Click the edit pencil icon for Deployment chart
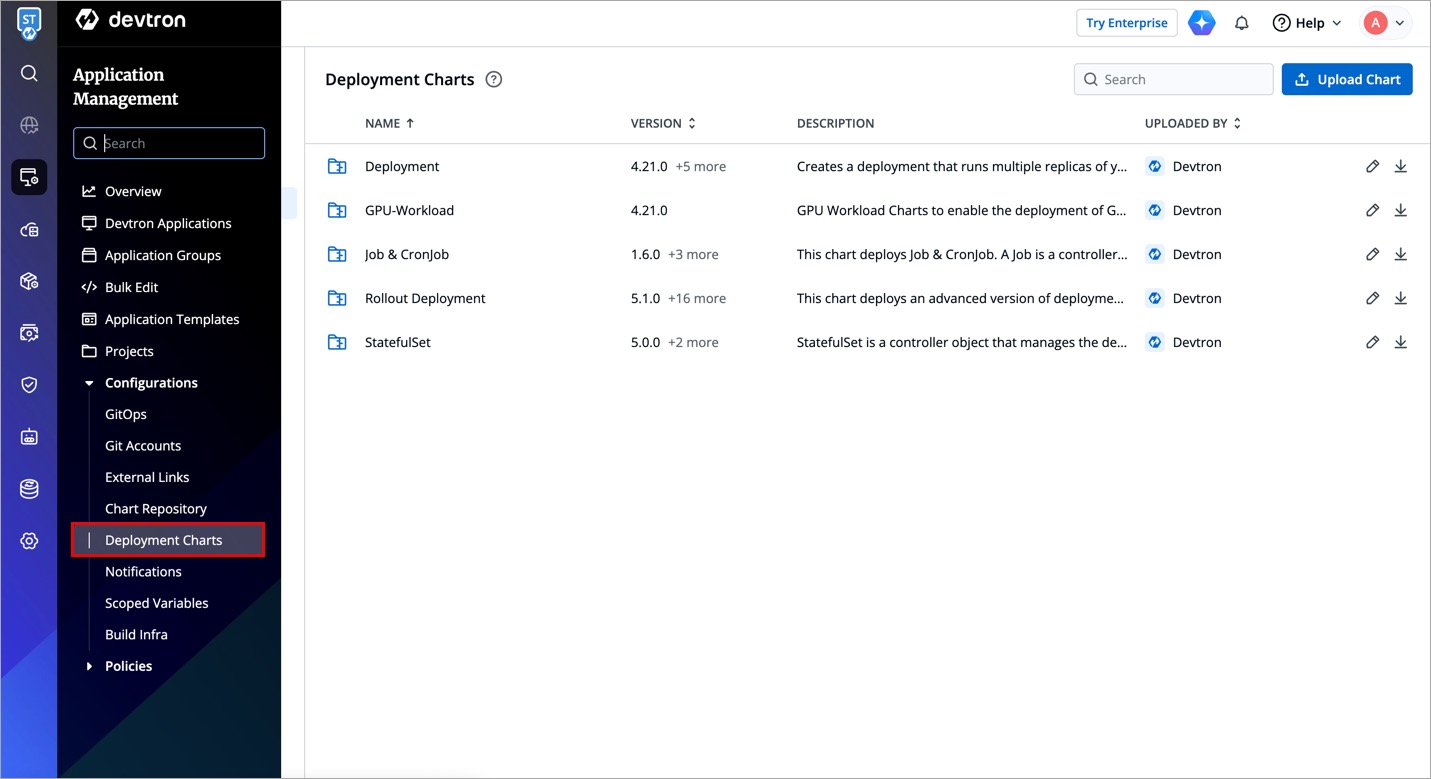Screen dimensions: 1431x779 [x=1372, y=167]
